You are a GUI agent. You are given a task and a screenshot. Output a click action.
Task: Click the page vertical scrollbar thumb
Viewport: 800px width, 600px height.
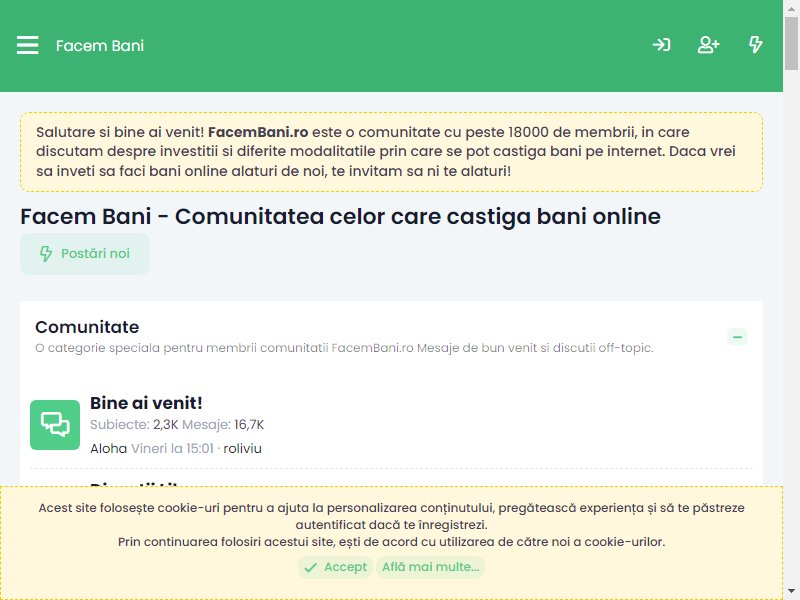click(791, 43)
